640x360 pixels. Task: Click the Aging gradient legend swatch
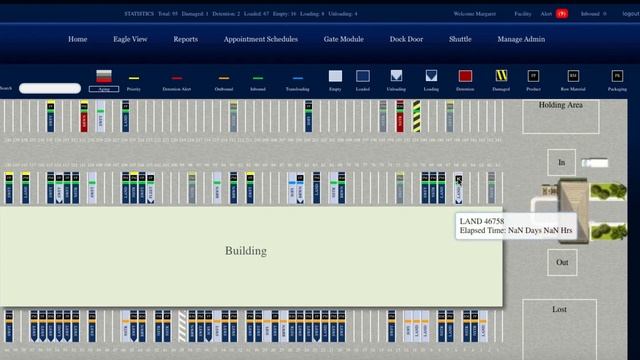pyautogui.click(x=104, y=76)
